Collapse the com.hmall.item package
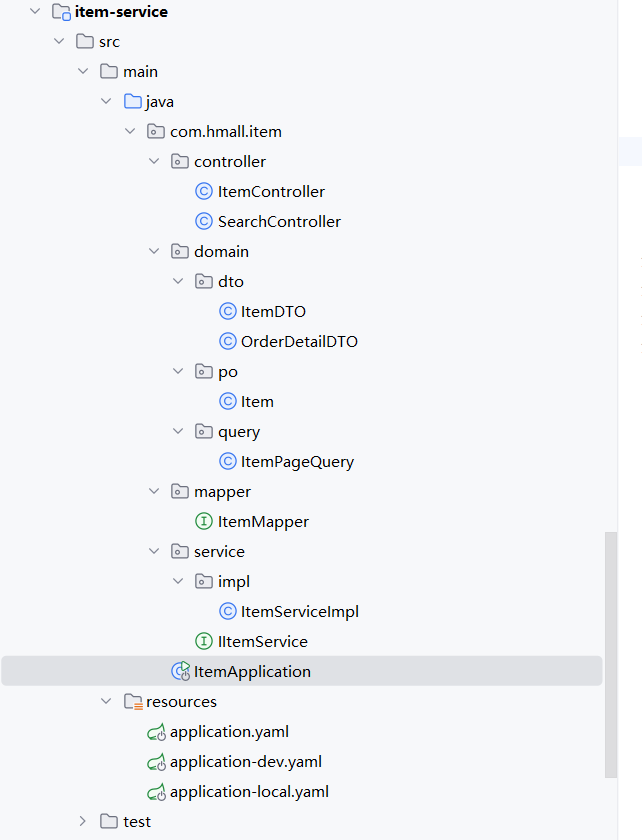Viewport: 642px width, 840px height. tap(130, 131)
